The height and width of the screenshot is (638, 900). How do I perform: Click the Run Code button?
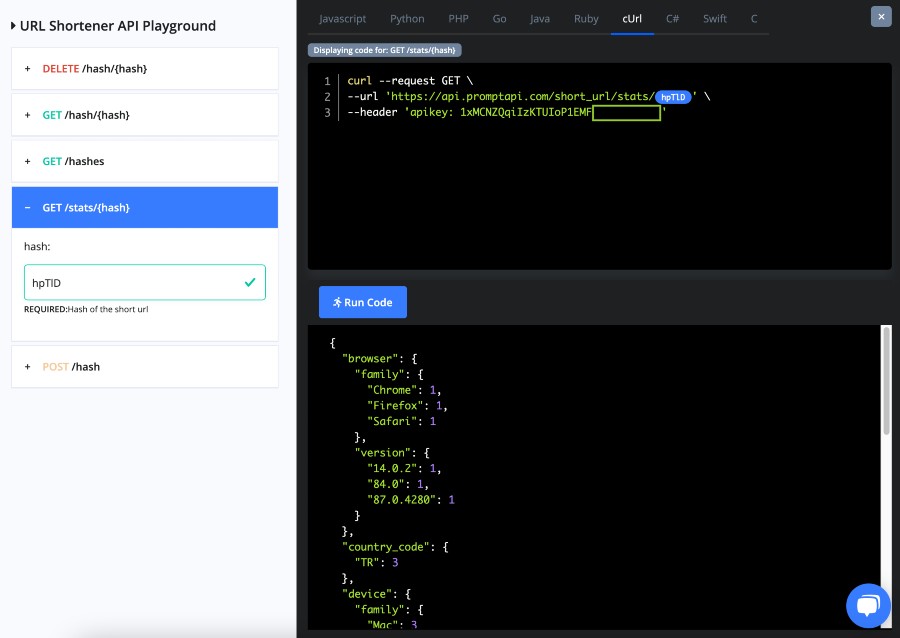pyautogui.click(x=363, y=302)
